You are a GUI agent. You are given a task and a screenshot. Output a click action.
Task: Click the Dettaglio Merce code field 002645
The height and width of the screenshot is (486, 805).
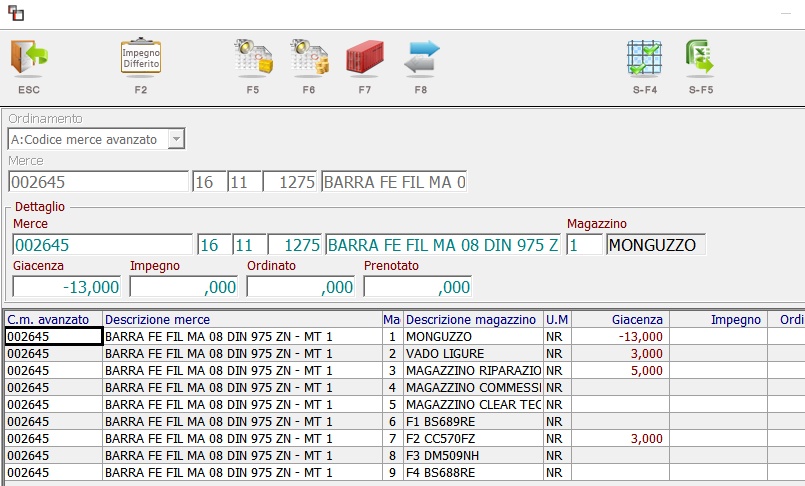[103, 245]
